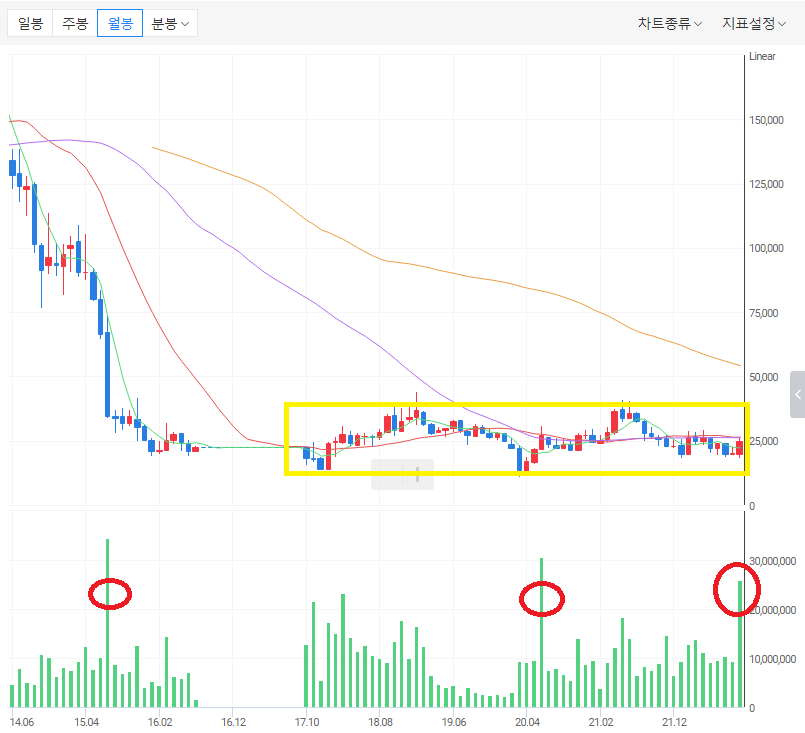Click the 19.06 date axis label

click(454, 722)
